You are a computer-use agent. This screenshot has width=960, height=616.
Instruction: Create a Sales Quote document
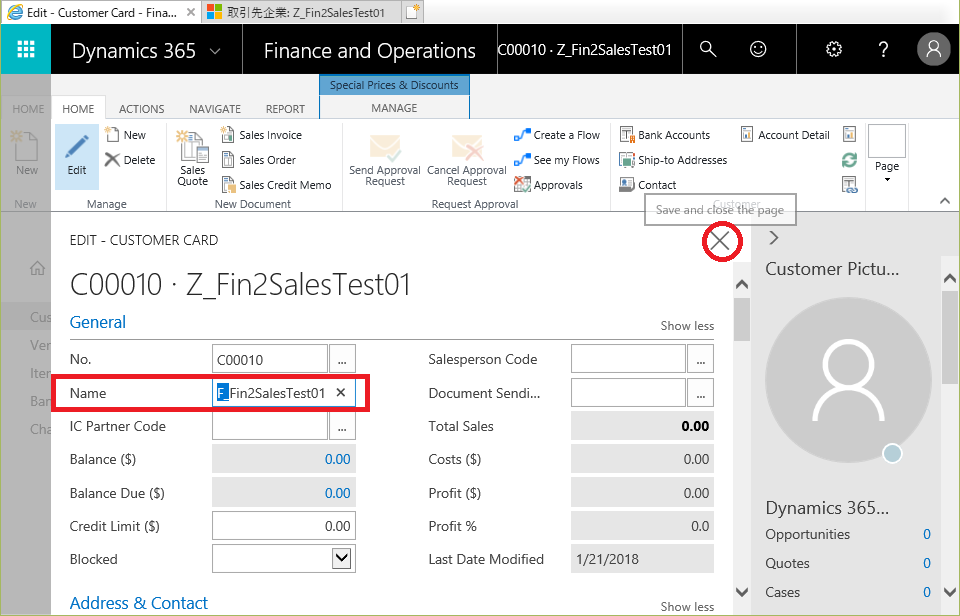point(192,158)
